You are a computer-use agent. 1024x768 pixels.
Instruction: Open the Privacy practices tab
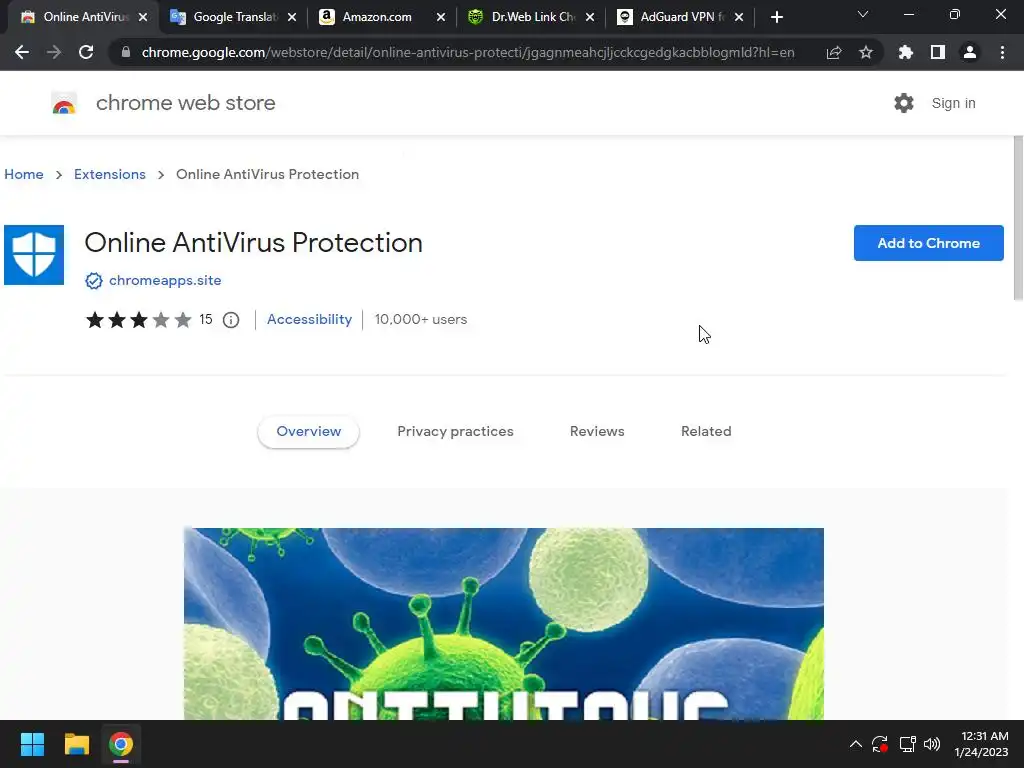click(455, 432)
